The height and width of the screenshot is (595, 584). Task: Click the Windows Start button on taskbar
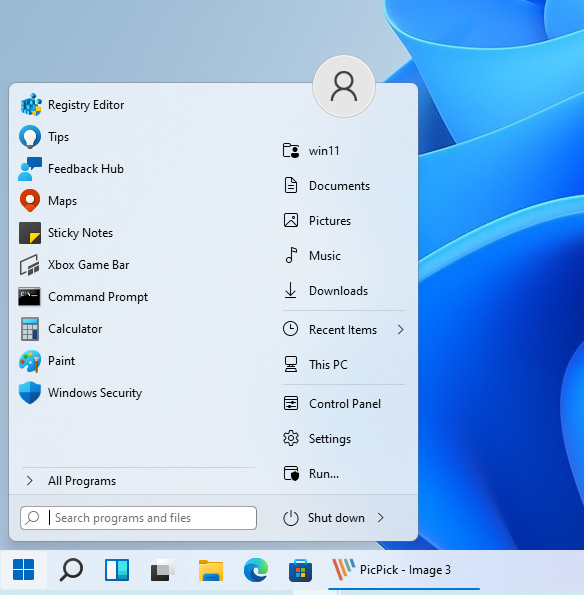[x=24, y=570]
